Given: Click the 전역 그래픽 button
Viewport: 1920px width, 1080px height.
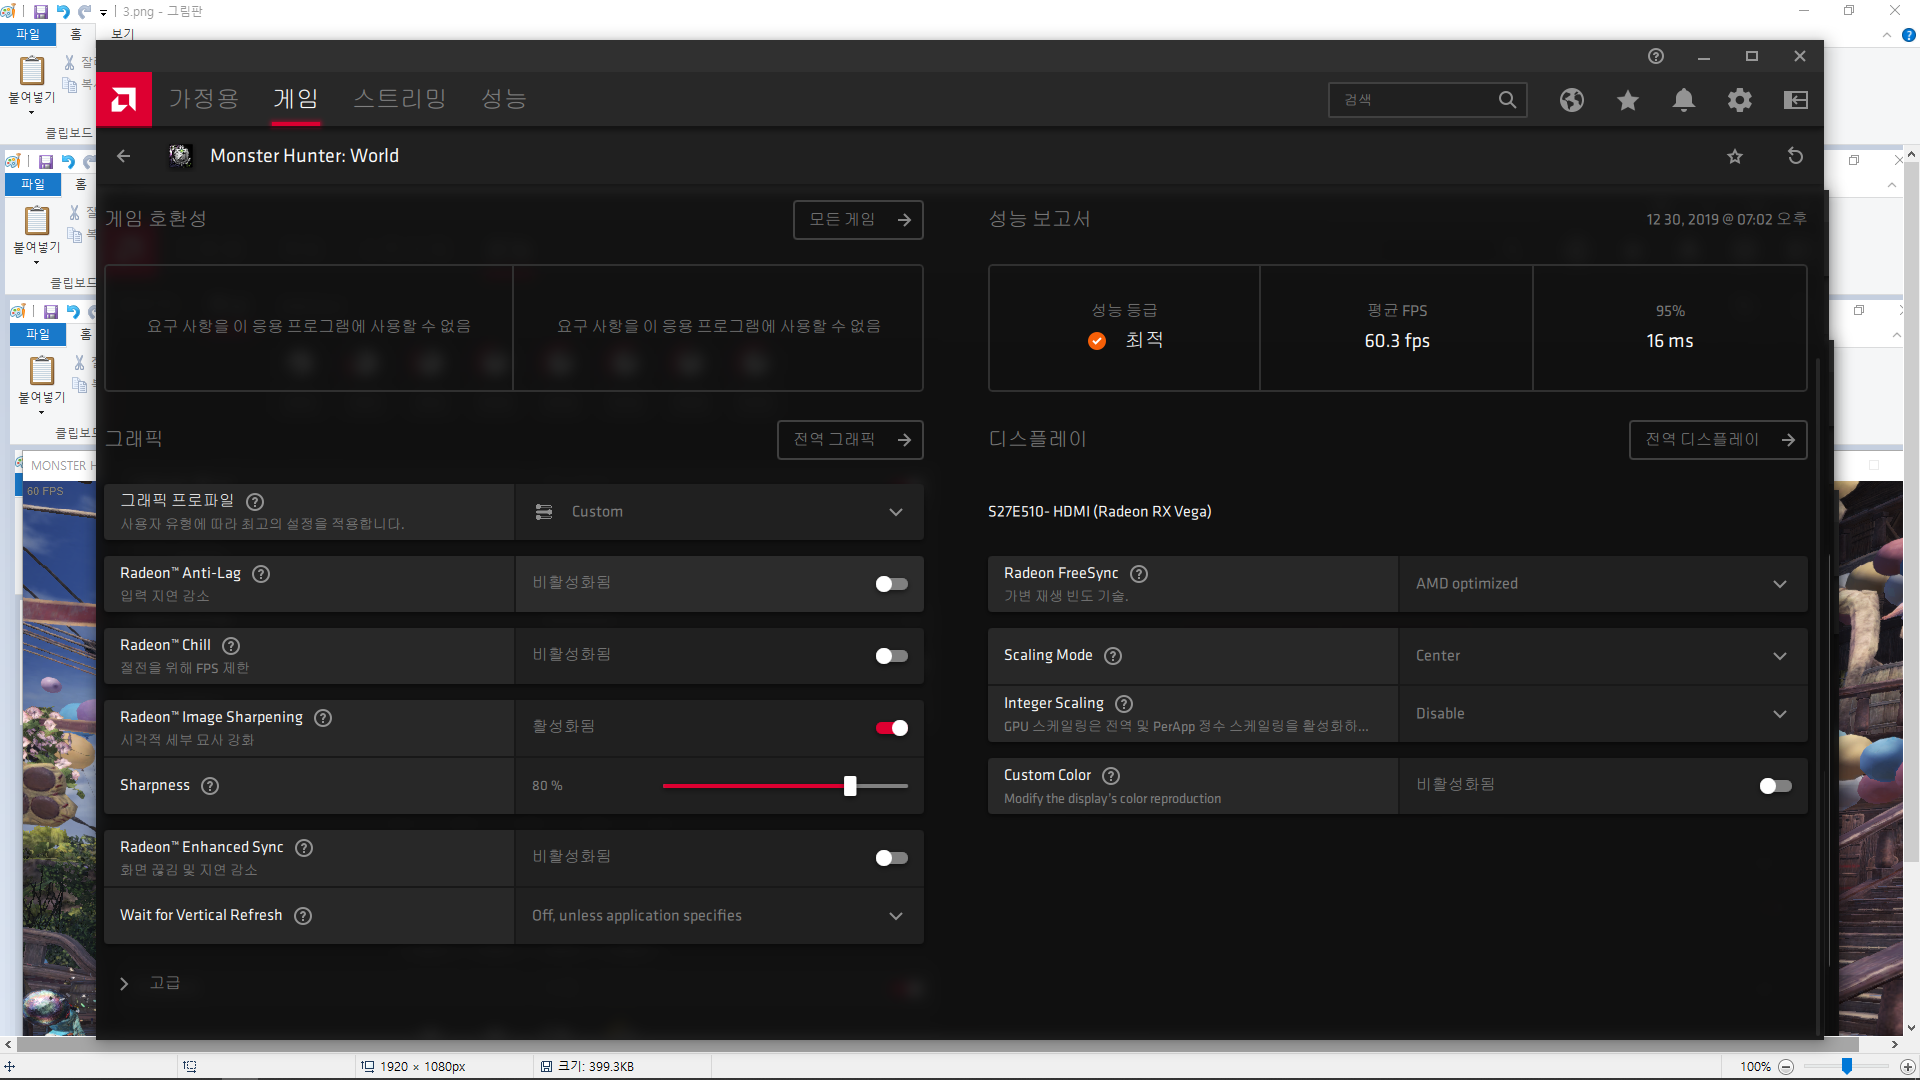Looking at the screenshot, I should click(850, 440).
